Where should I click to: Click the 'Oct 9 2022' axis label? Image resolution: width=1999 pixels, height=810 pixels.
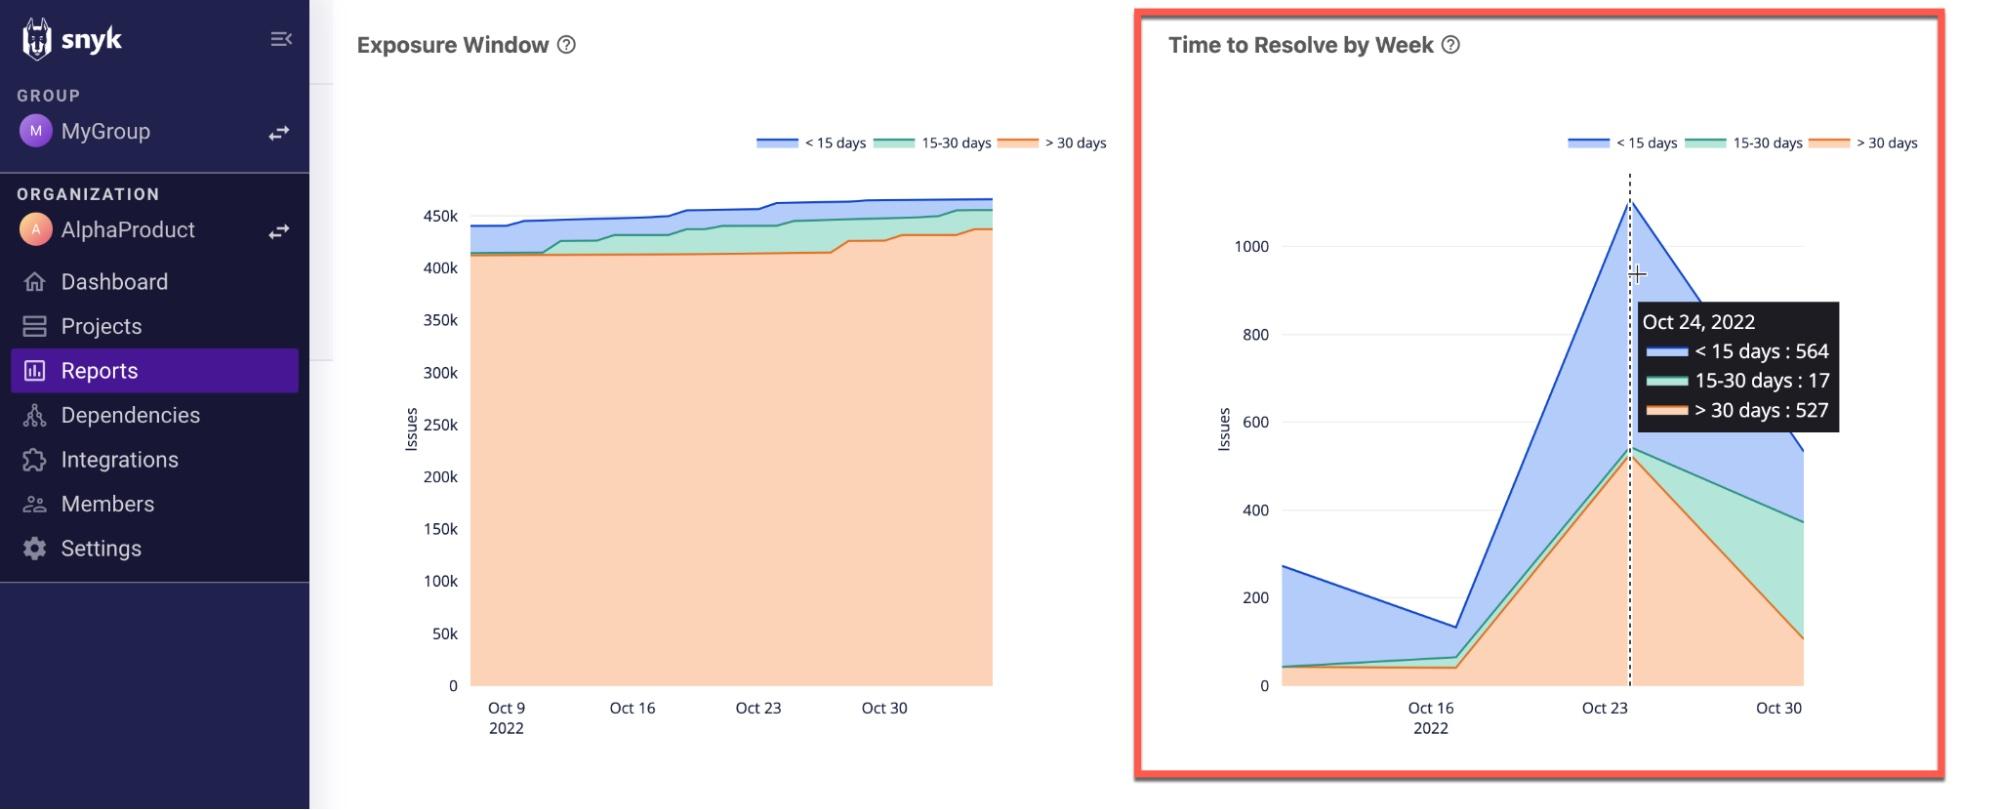tap(506, 718)
